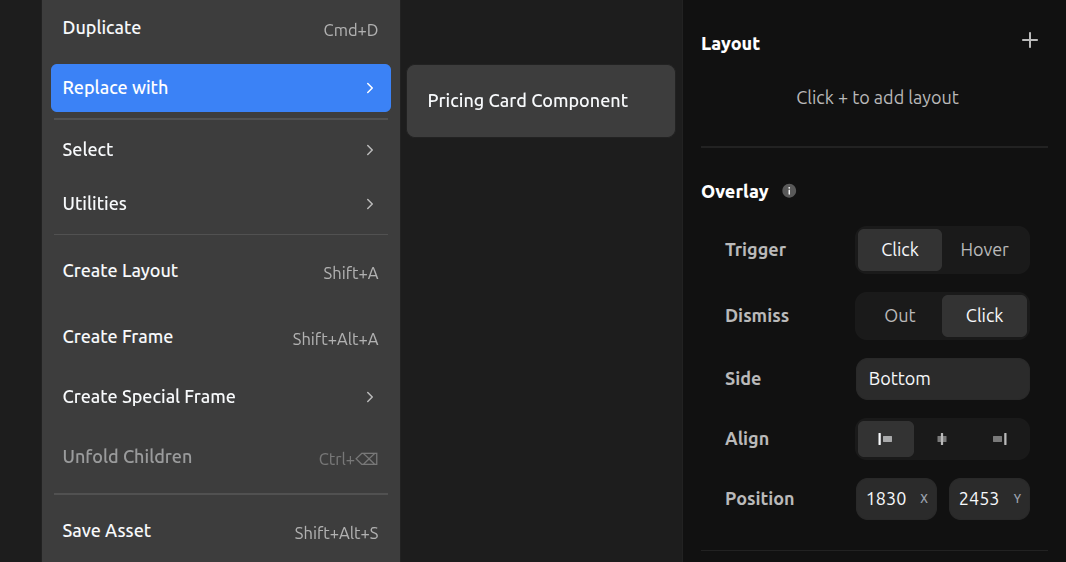1066x562 pixels.
Task: Set overlay trigger to Click
Action: [x=900, y=250]
